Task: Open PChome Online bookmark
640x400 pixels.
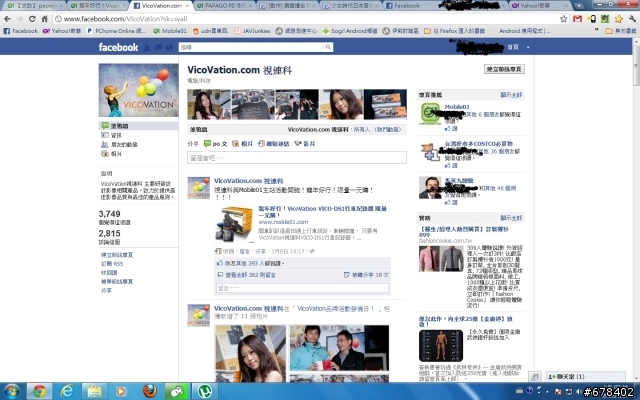Action: 116,31
